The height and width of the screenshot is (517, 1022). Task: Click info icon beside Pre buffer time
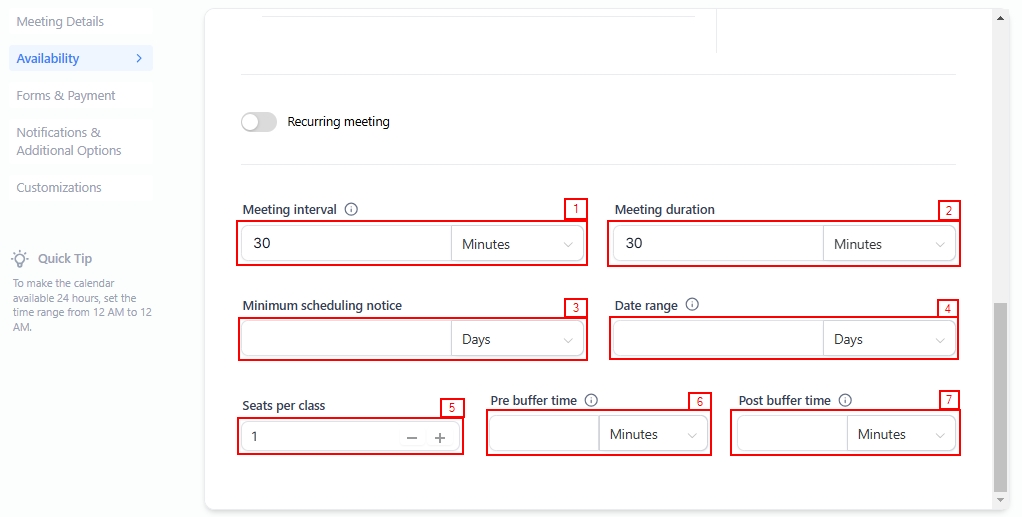(591, 400)
